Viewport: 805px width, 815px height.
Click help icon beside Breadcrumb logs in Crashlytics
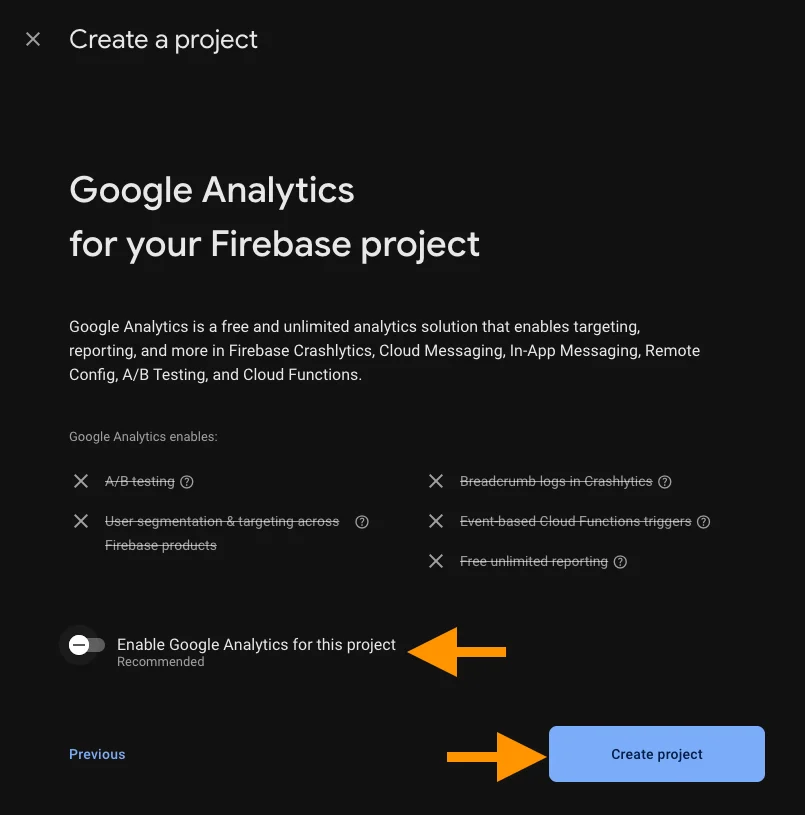pos(665,482)
